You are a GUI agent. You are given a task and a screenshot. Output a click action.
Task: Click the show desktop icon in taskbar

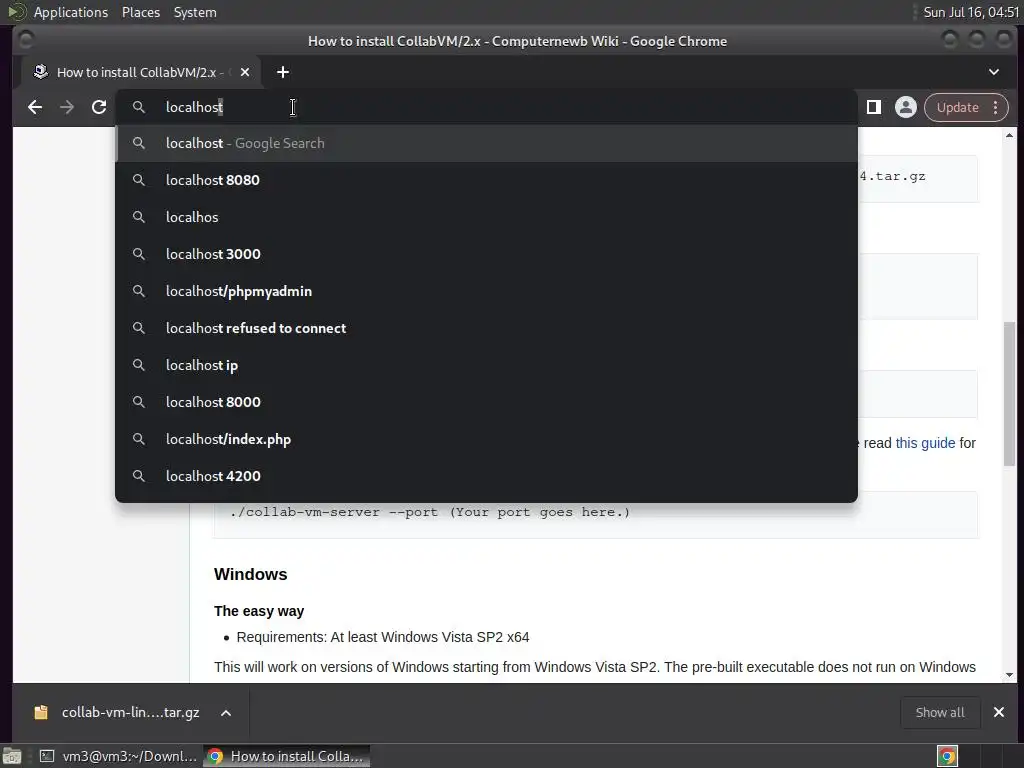(x=12, y=756)
